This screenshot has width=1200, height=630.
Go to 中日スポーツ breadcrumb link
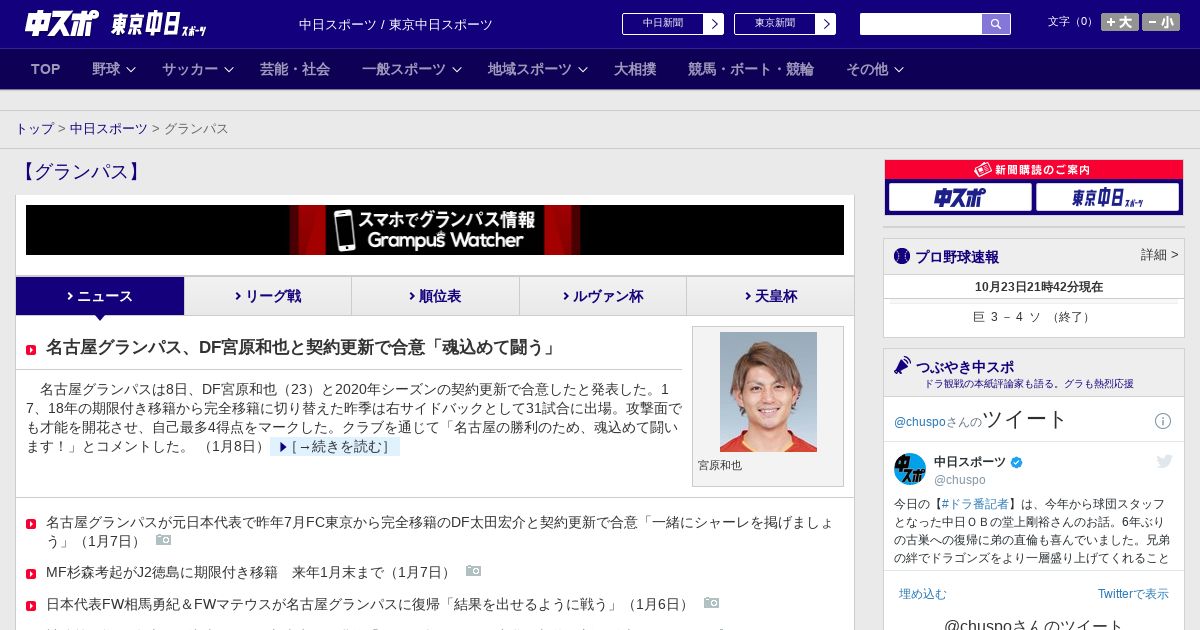tap(109, 129)
